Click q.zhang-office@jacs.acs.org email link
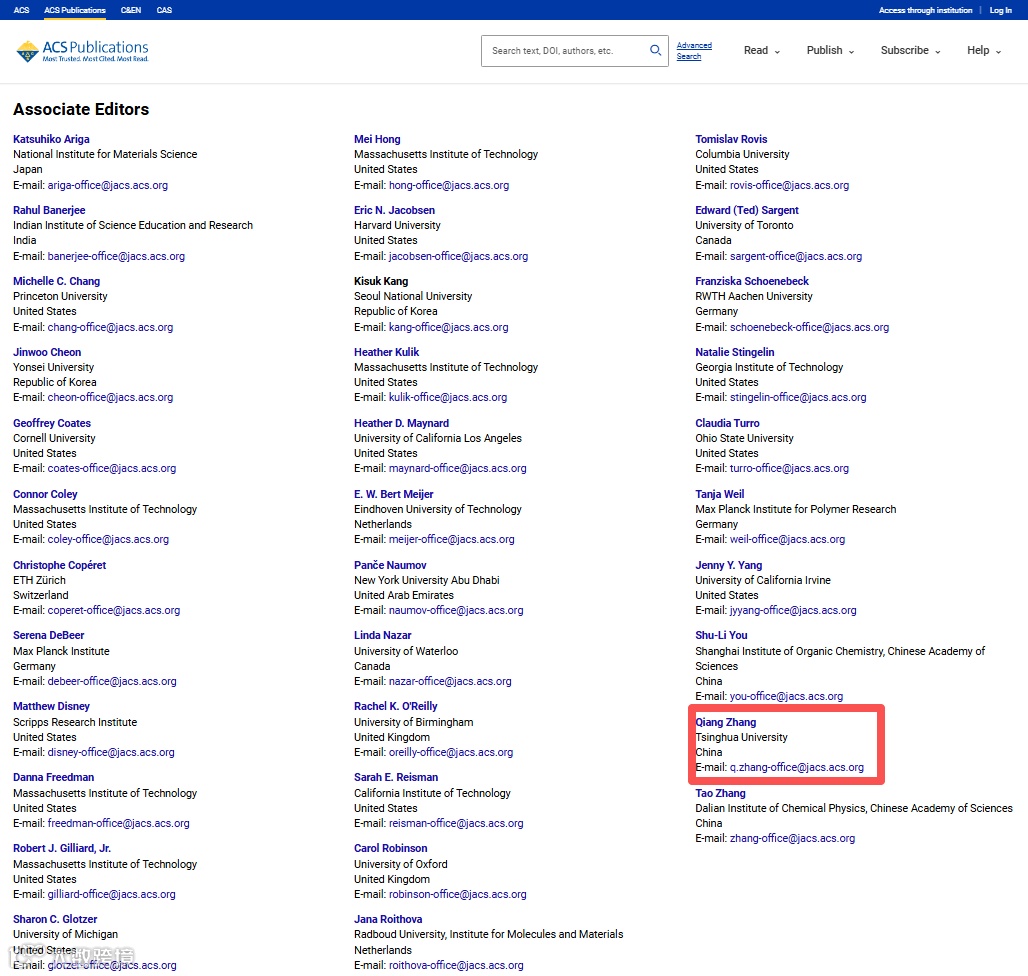This screenshot has height=976, width=1028. 797,768
